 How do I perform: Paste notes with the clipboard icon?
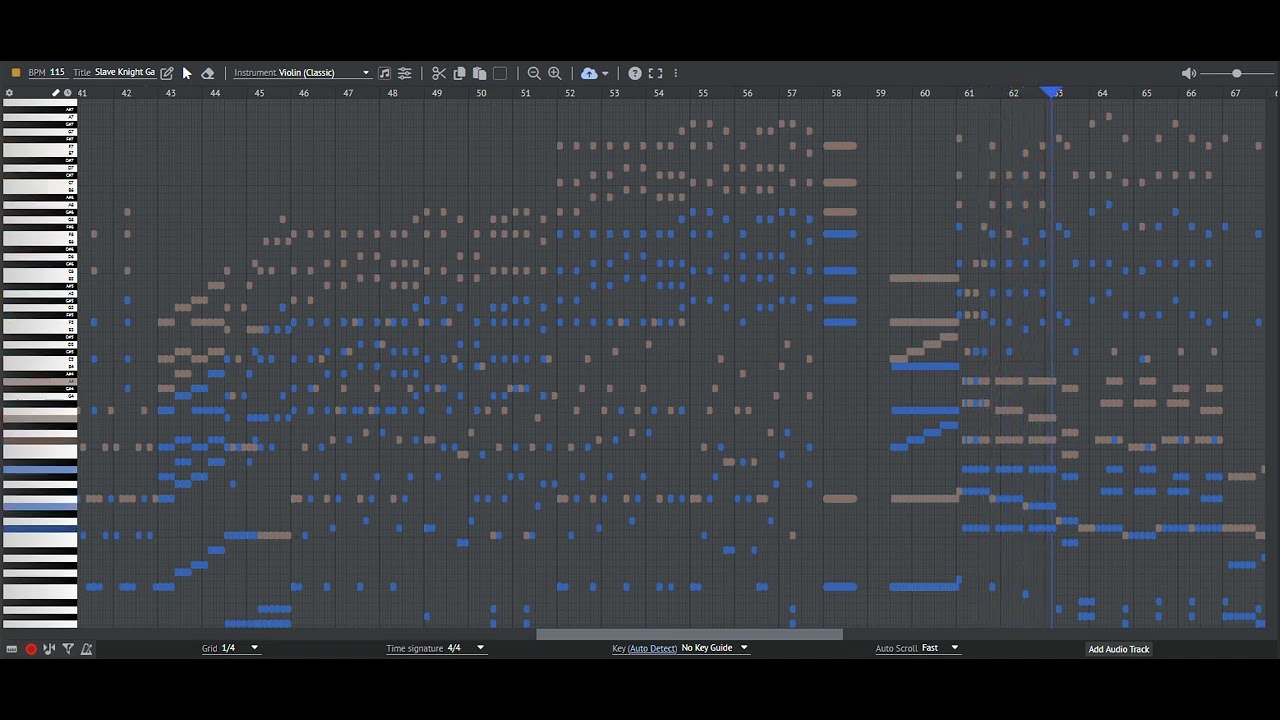[480, 73]
